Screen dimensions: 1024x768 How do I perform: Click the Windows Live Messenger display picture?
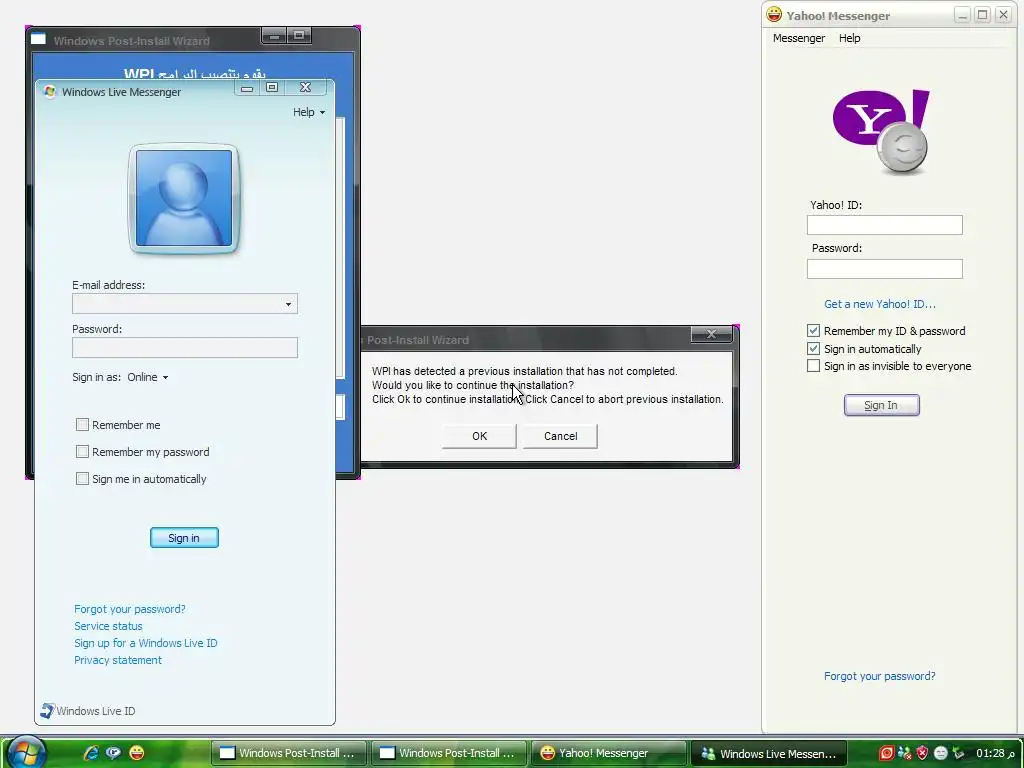[184, 199]
